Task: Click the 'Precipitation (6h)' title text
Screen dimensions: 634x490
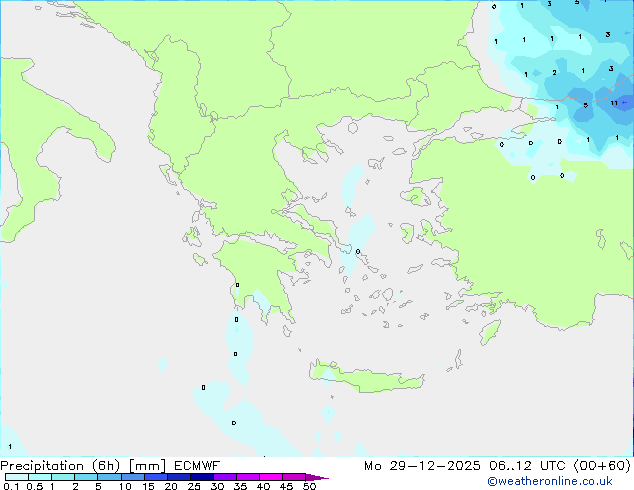Action: 60,466
